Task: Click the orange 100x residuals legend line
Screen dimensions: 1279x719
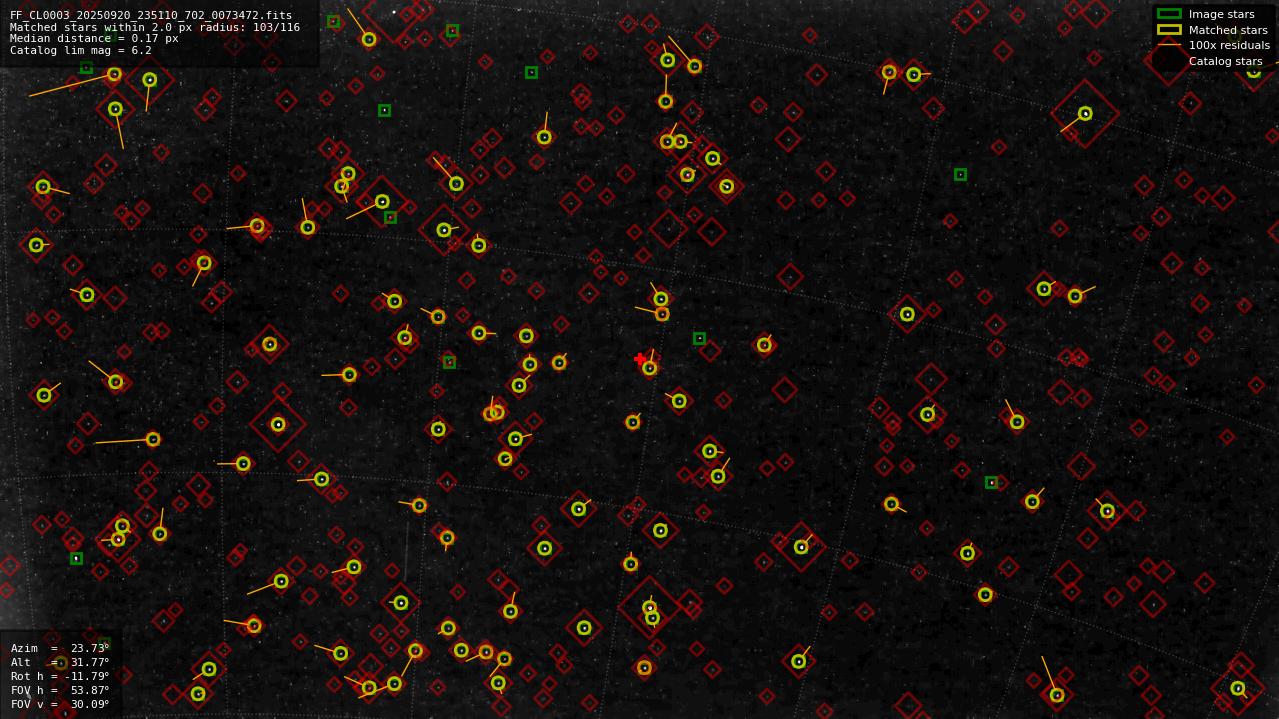Action: (1169, 45)
